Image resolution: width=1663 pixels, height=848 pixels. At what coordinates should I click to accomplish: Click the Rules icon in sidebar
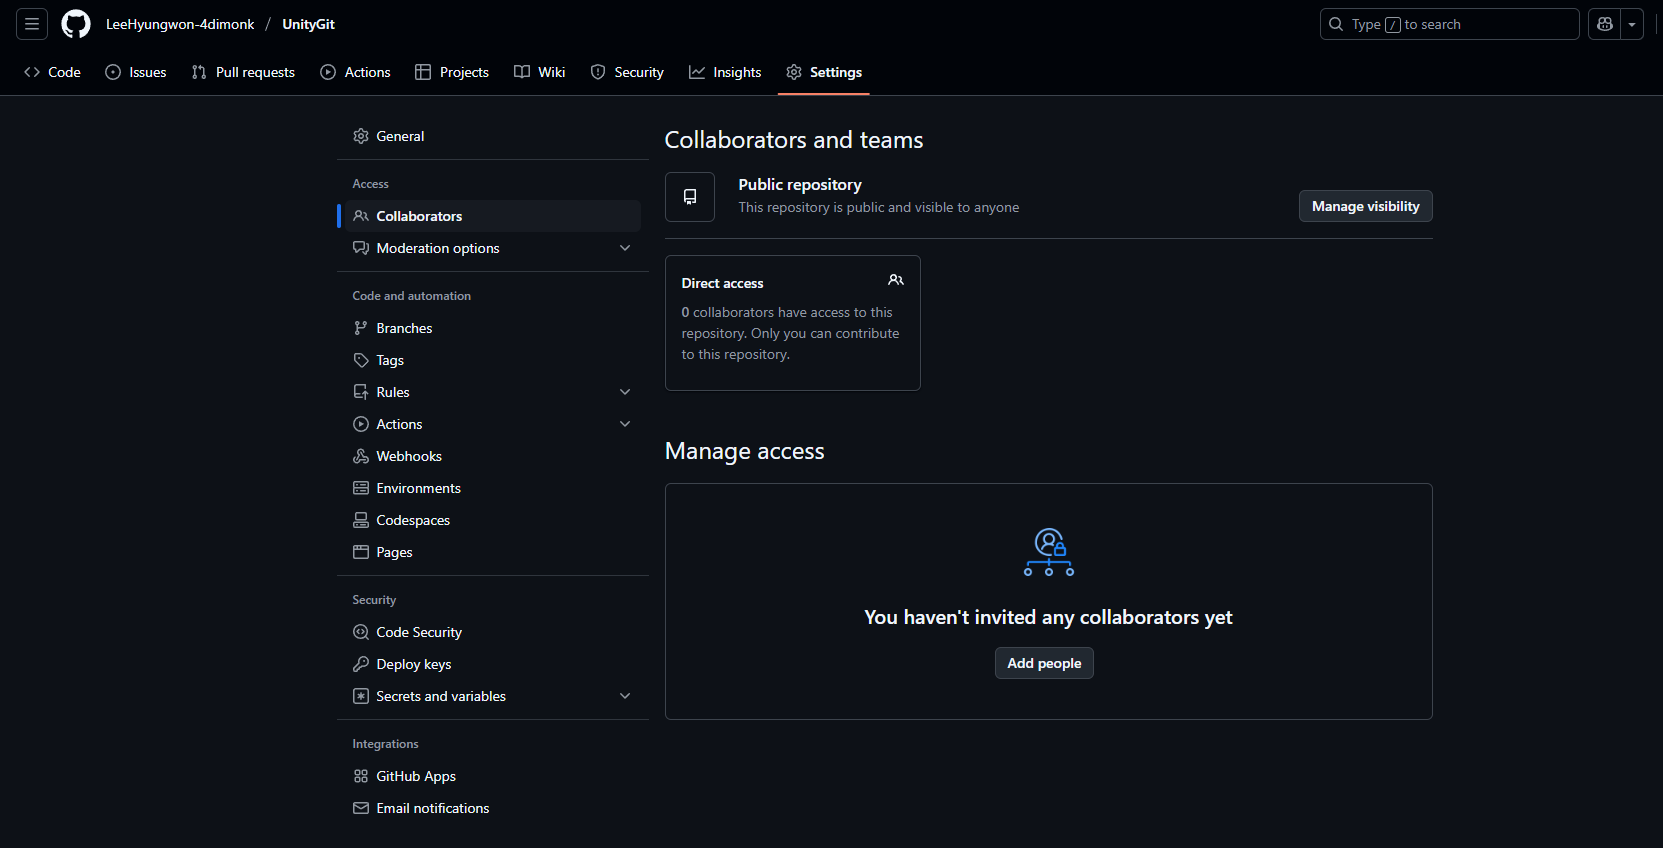pos(361,392)
